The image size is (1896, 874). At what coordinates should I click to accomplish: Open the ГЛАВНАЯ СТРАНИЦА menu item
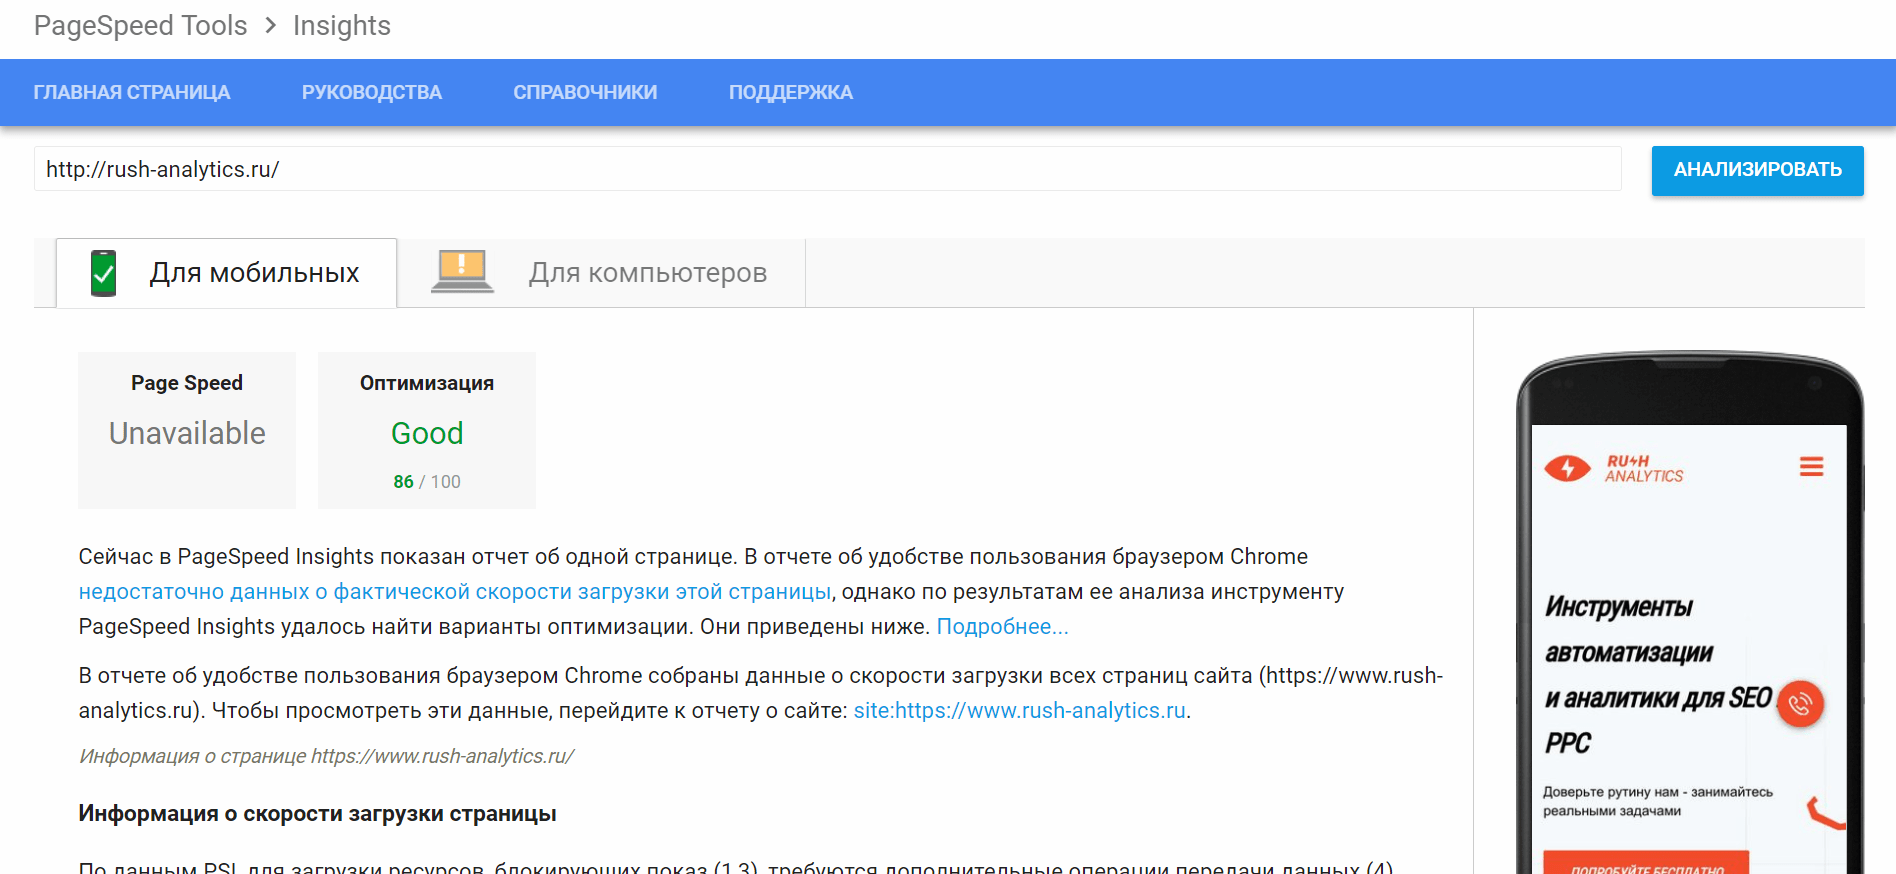point(132,92)
